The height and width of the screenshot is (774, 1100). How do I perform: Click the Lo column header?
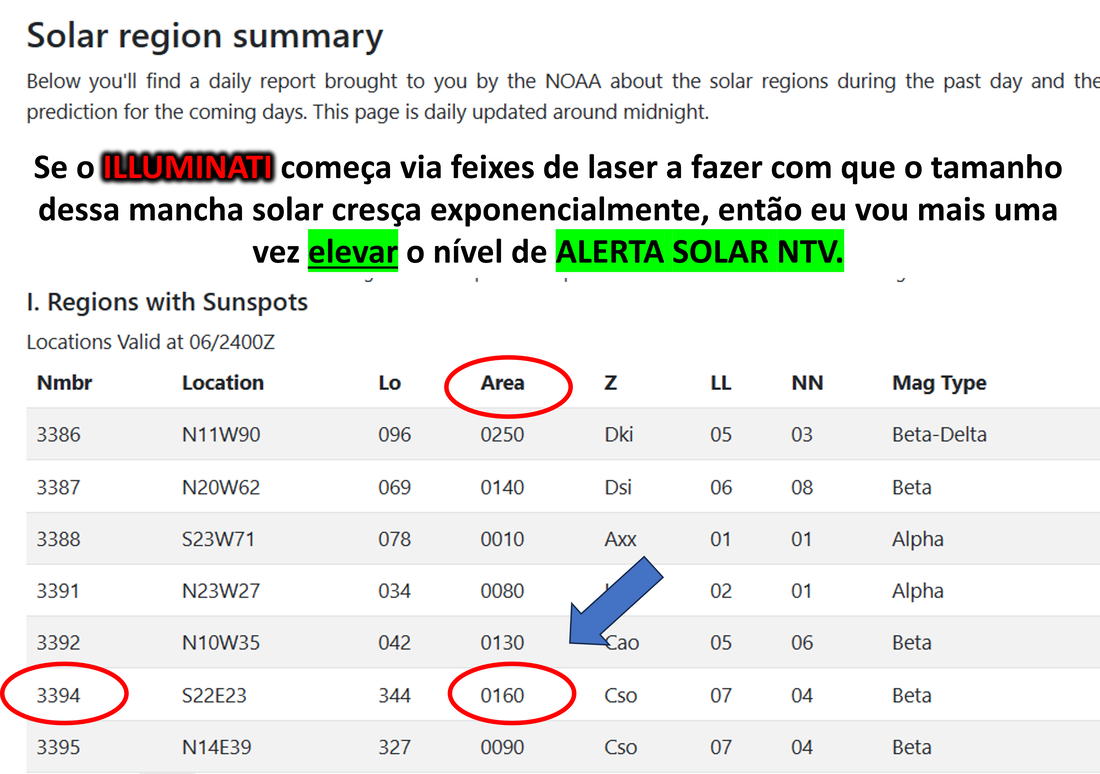389,383
